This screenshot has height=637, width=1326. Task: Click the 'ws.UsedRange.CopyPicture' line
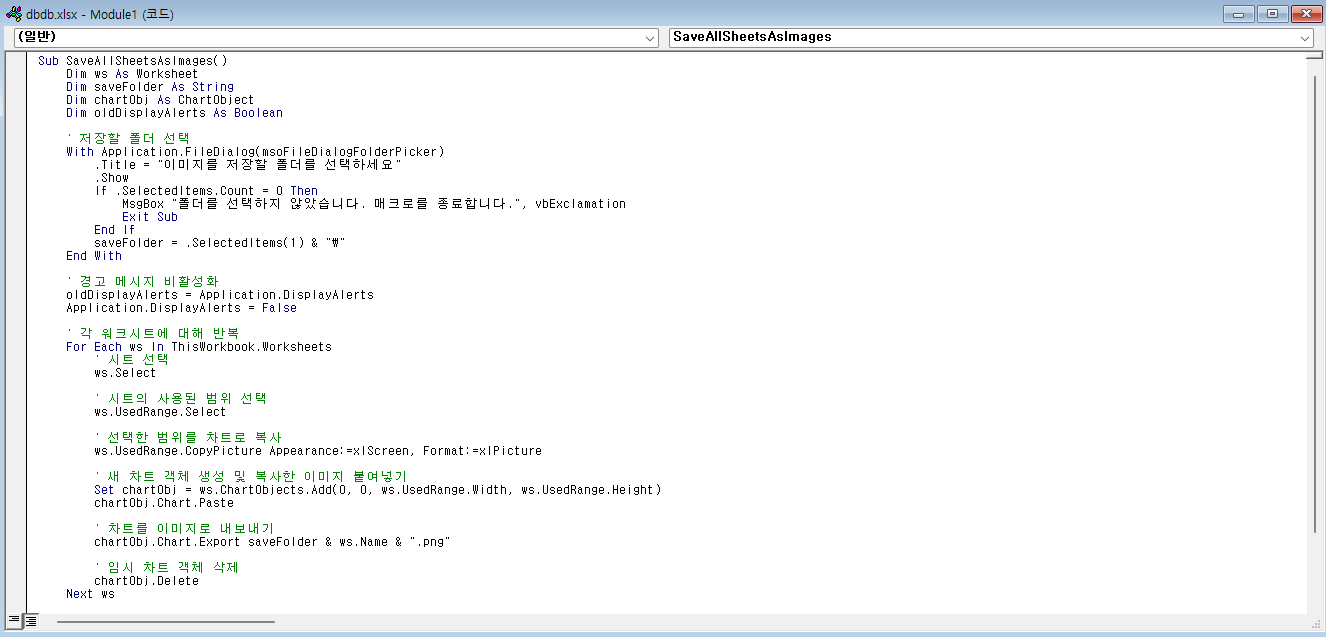[318, 451]
